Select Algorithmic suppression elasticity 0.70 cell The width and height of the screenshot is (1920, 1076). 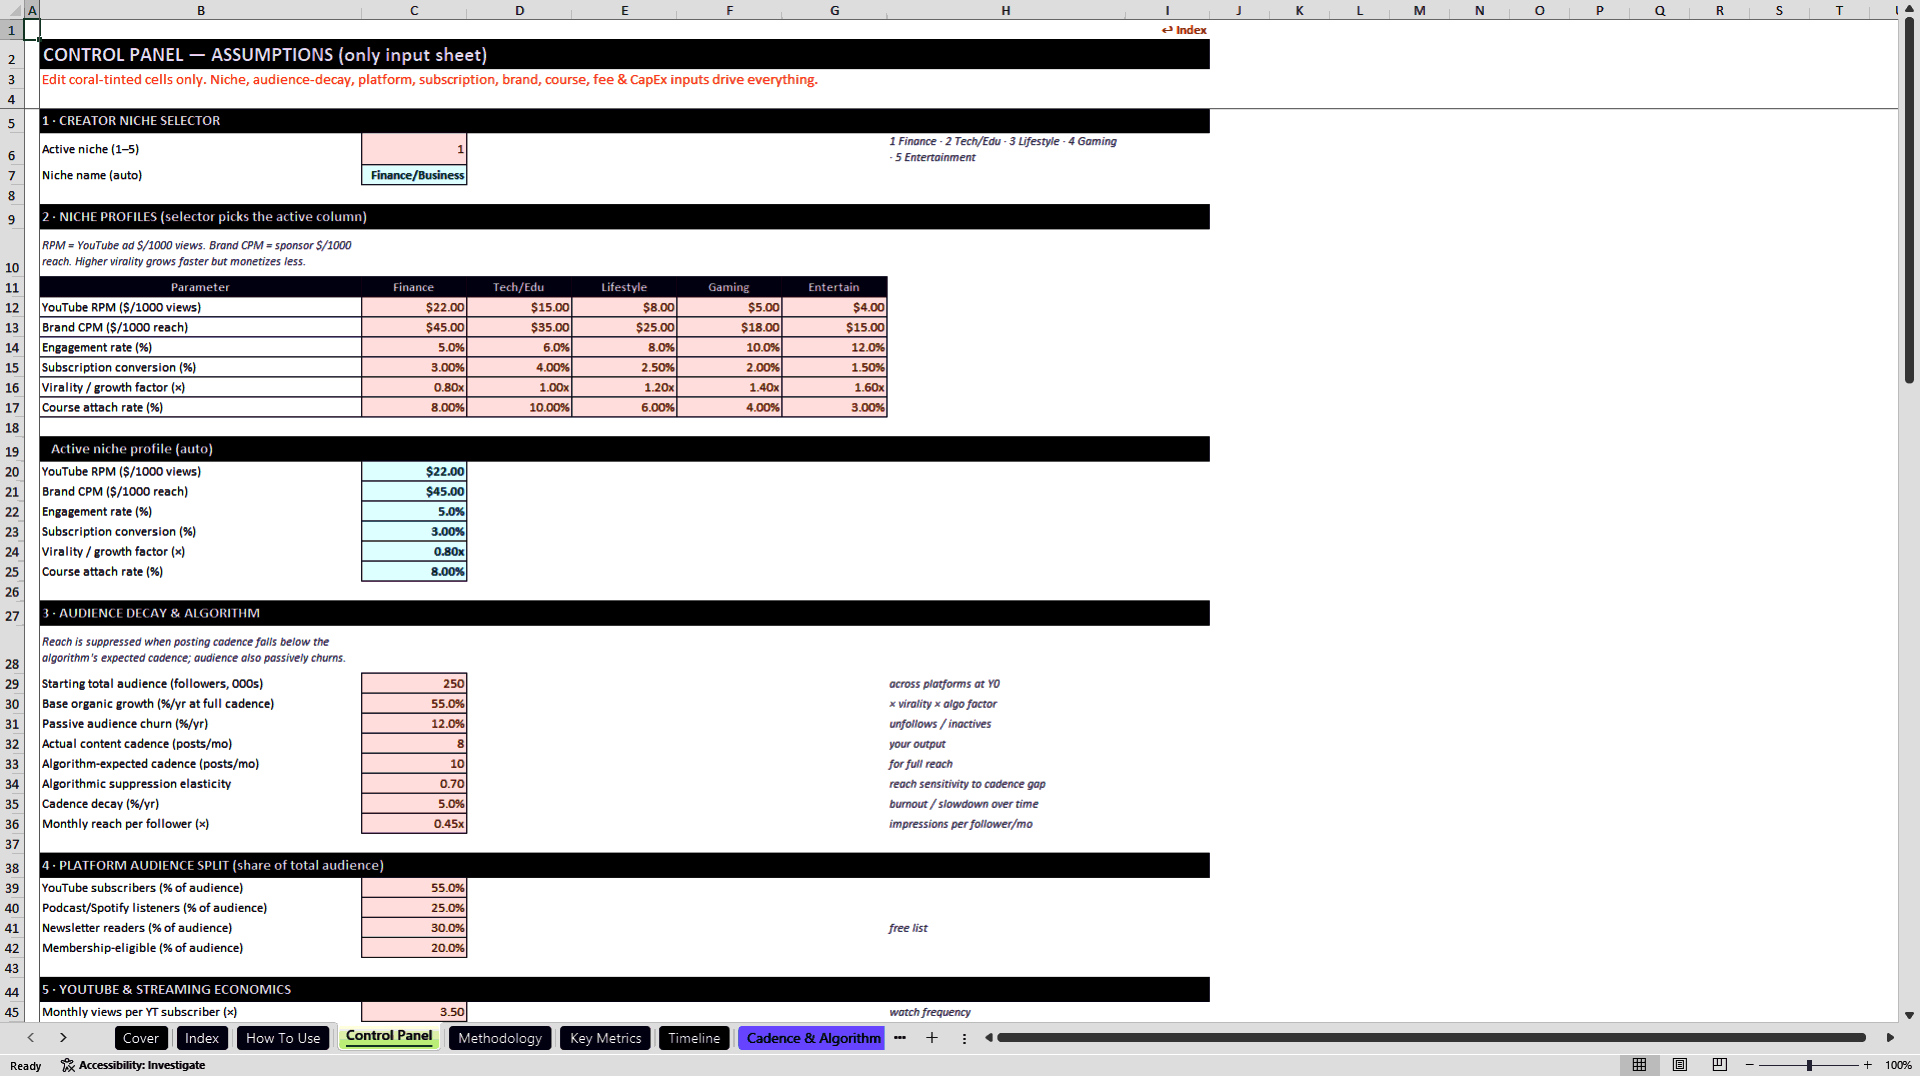(414, 784)
